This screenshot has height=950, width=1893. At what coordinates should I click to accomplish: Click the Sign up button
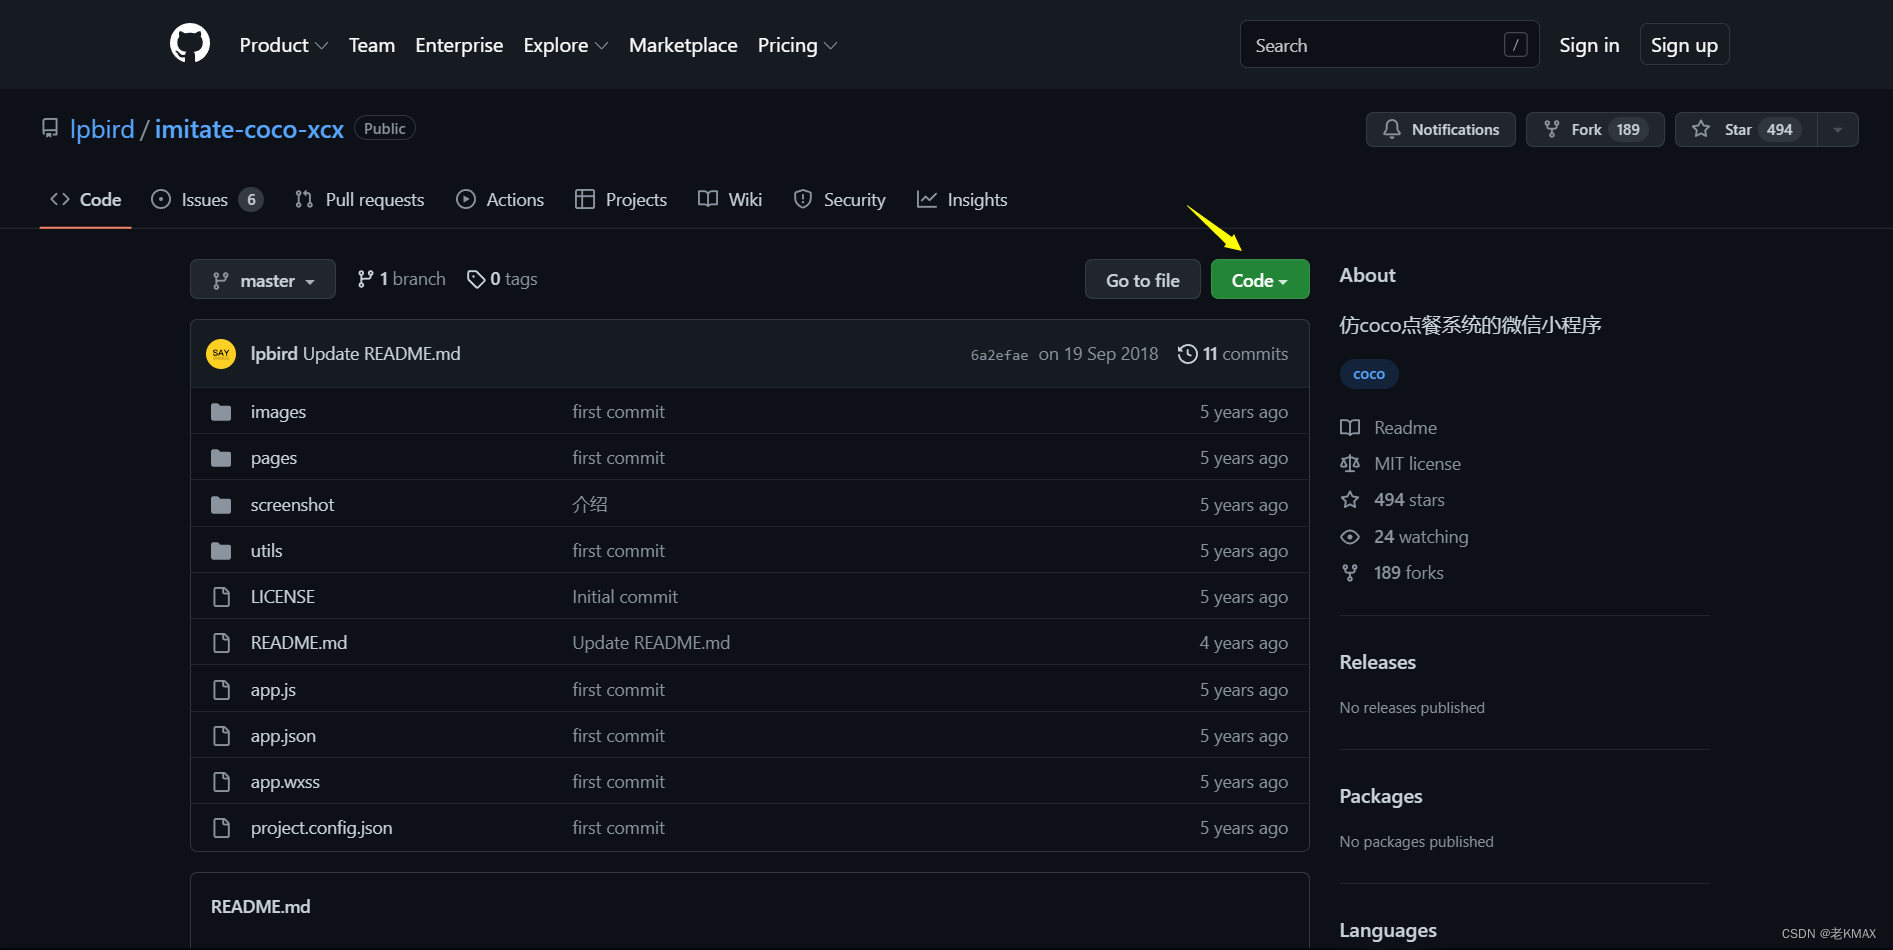[1684, 45]
